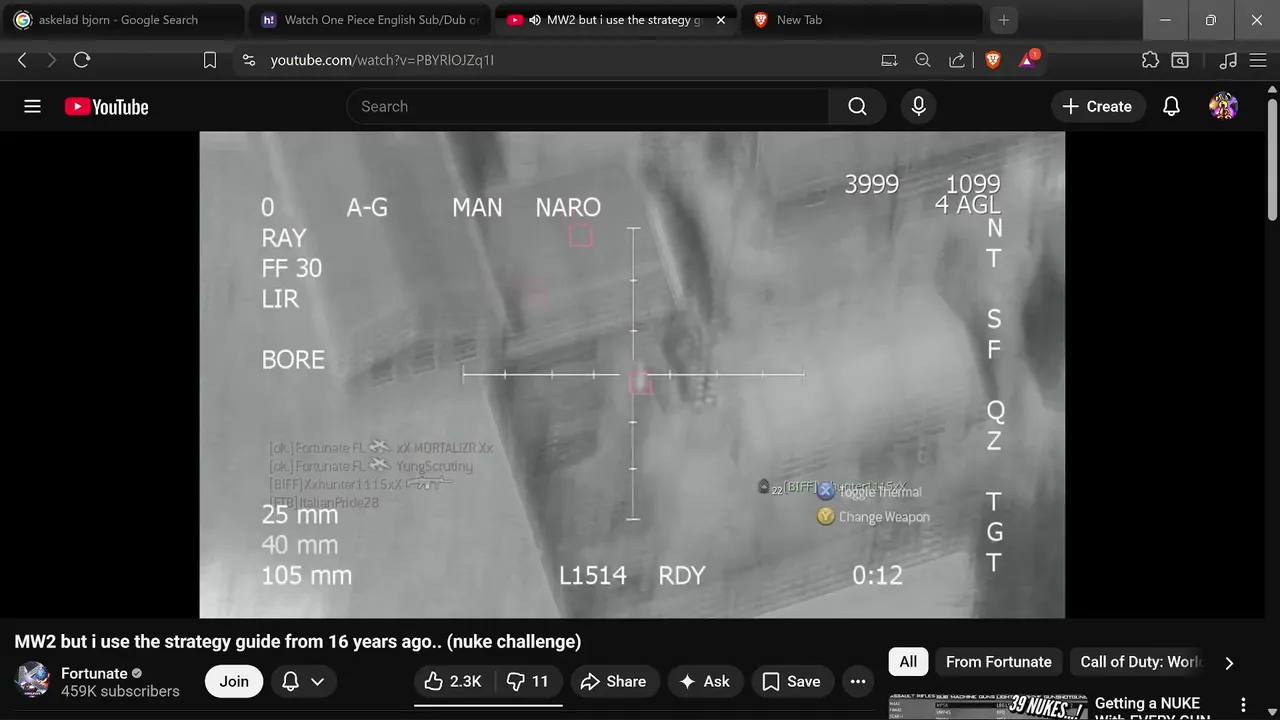Viewport: 1280px width, 720px height.
Task: Open more video actions ellipsis
Action: [858, 681]
